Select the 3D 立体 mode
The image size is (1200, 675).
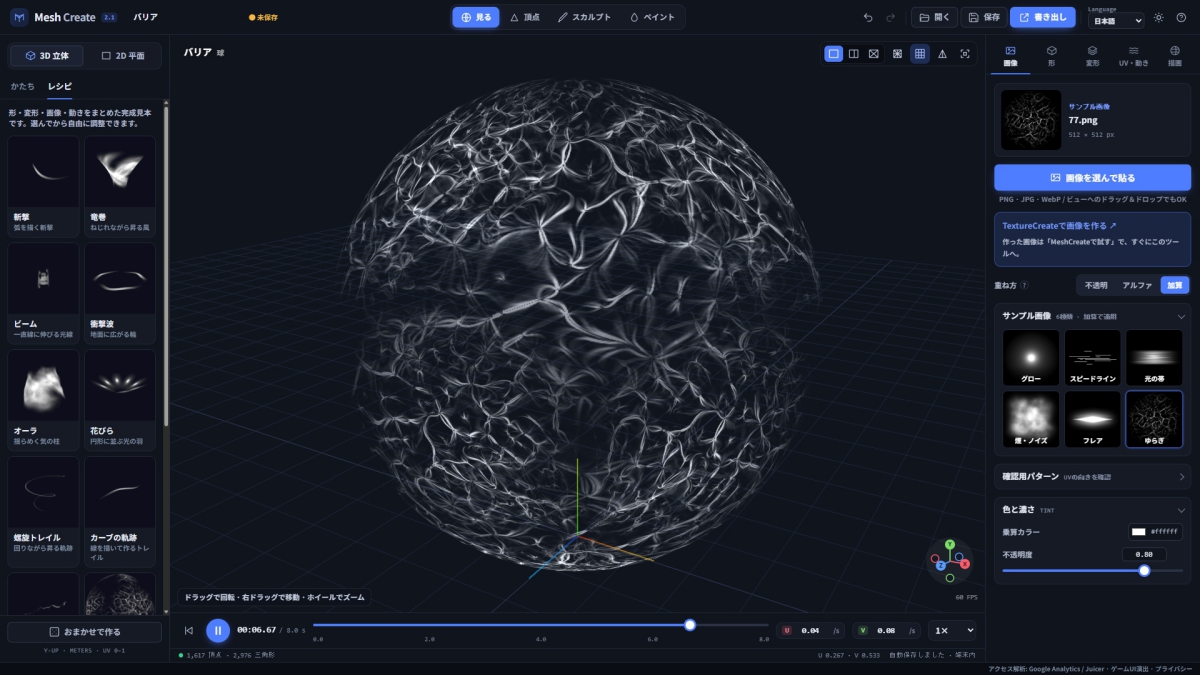click(x=46, y=55)
